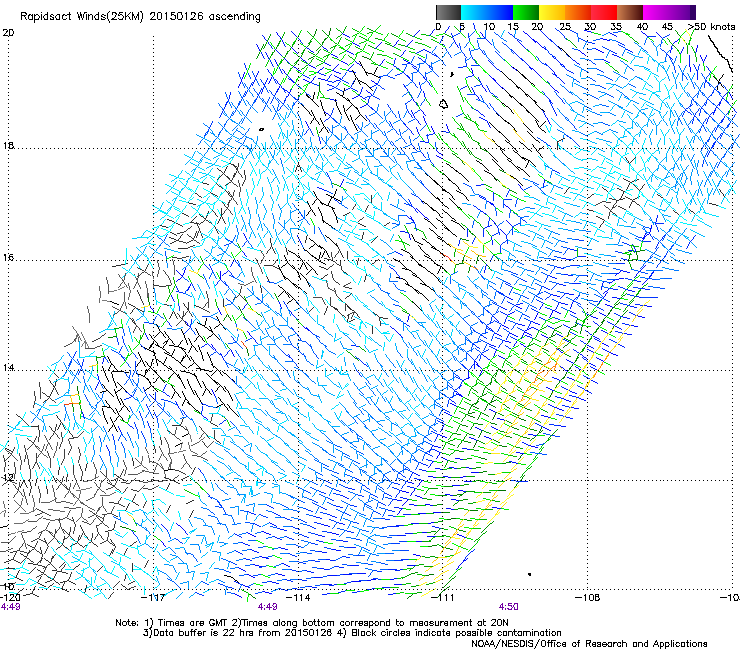Click the '25' legend scale label

pos(565,27)
